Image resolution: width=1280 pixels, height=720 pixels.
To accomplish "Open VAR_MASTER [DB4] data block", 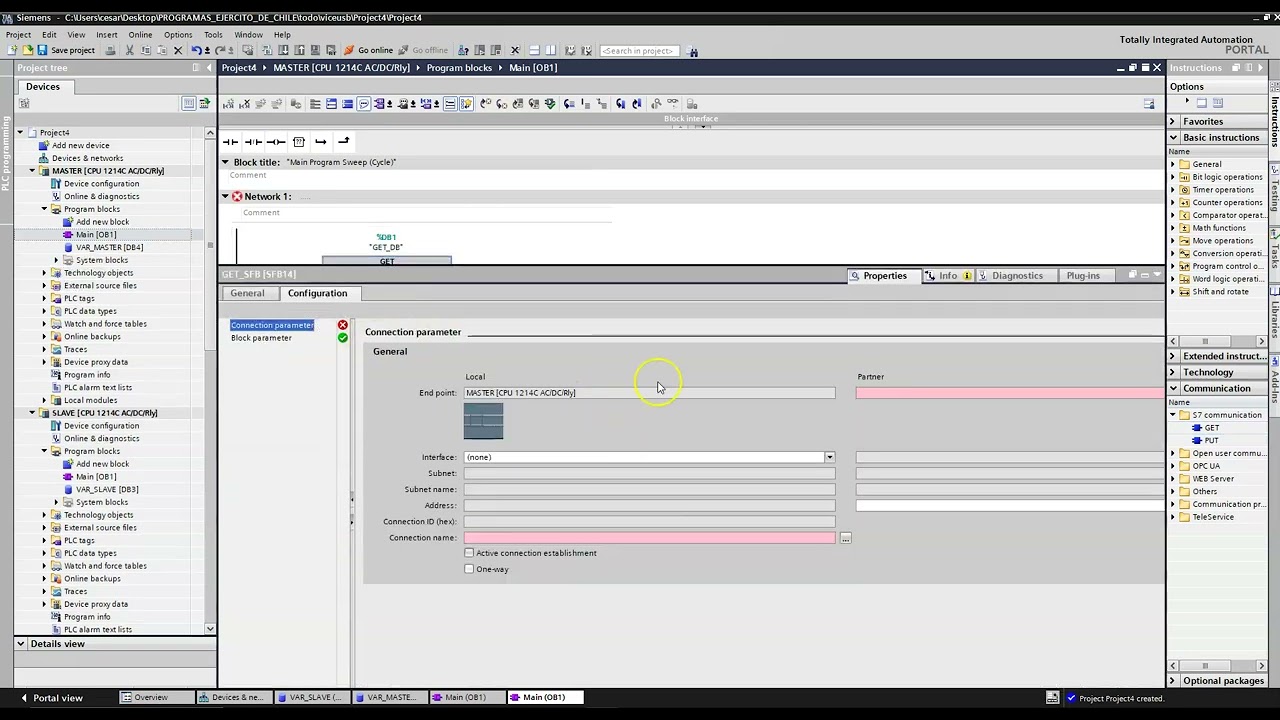I will pos(109,247).
